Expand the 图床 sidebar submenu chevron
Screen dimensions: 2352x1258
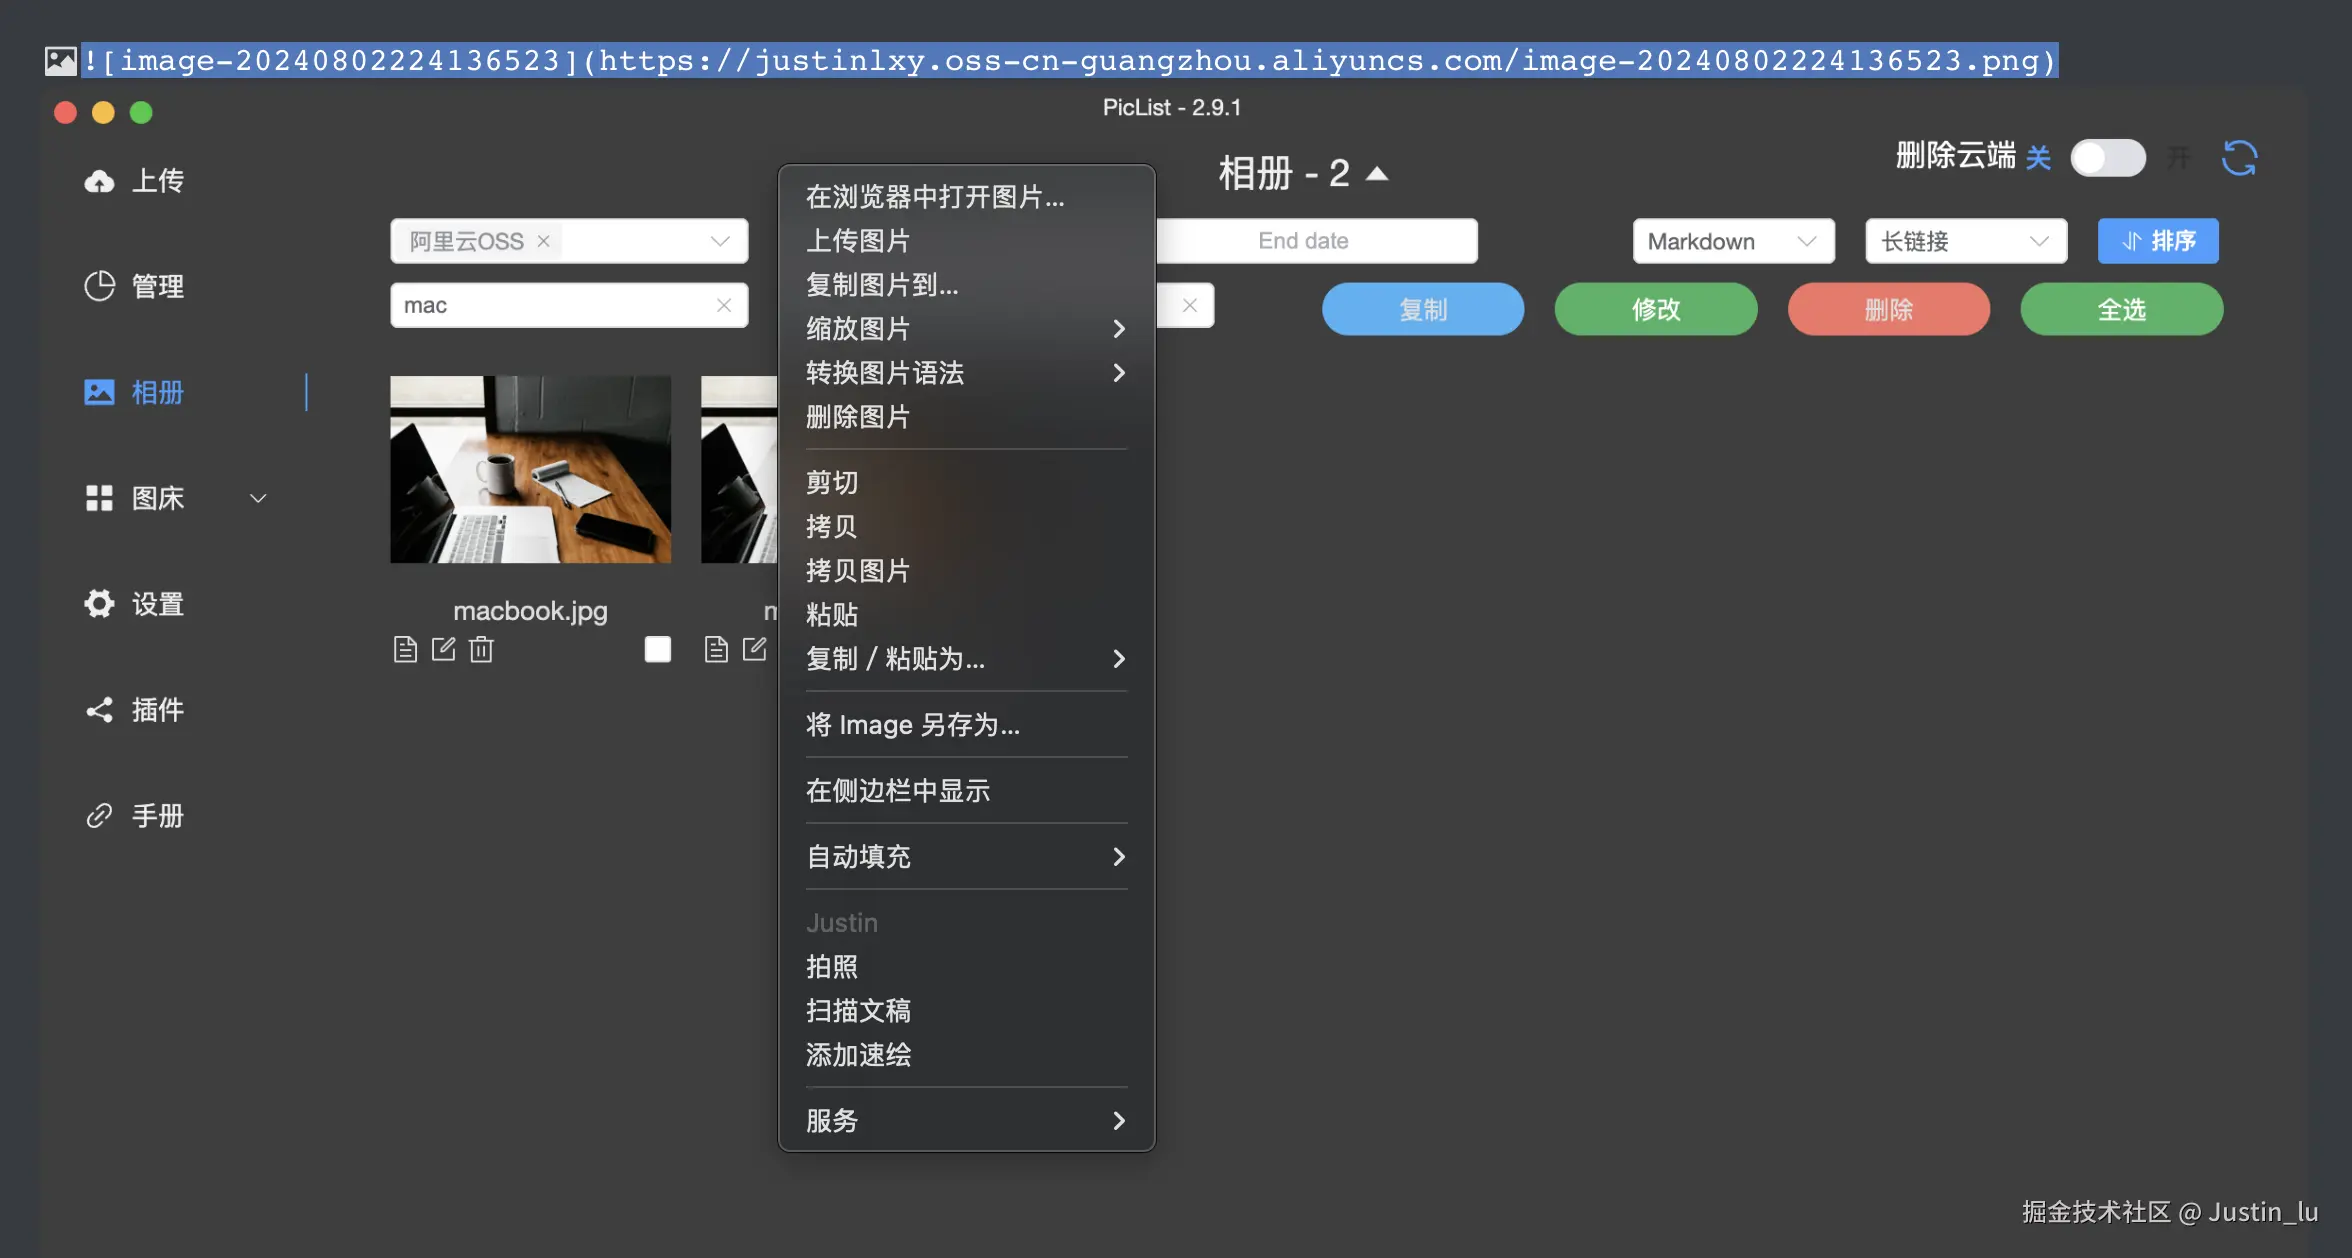click(258, 498)
